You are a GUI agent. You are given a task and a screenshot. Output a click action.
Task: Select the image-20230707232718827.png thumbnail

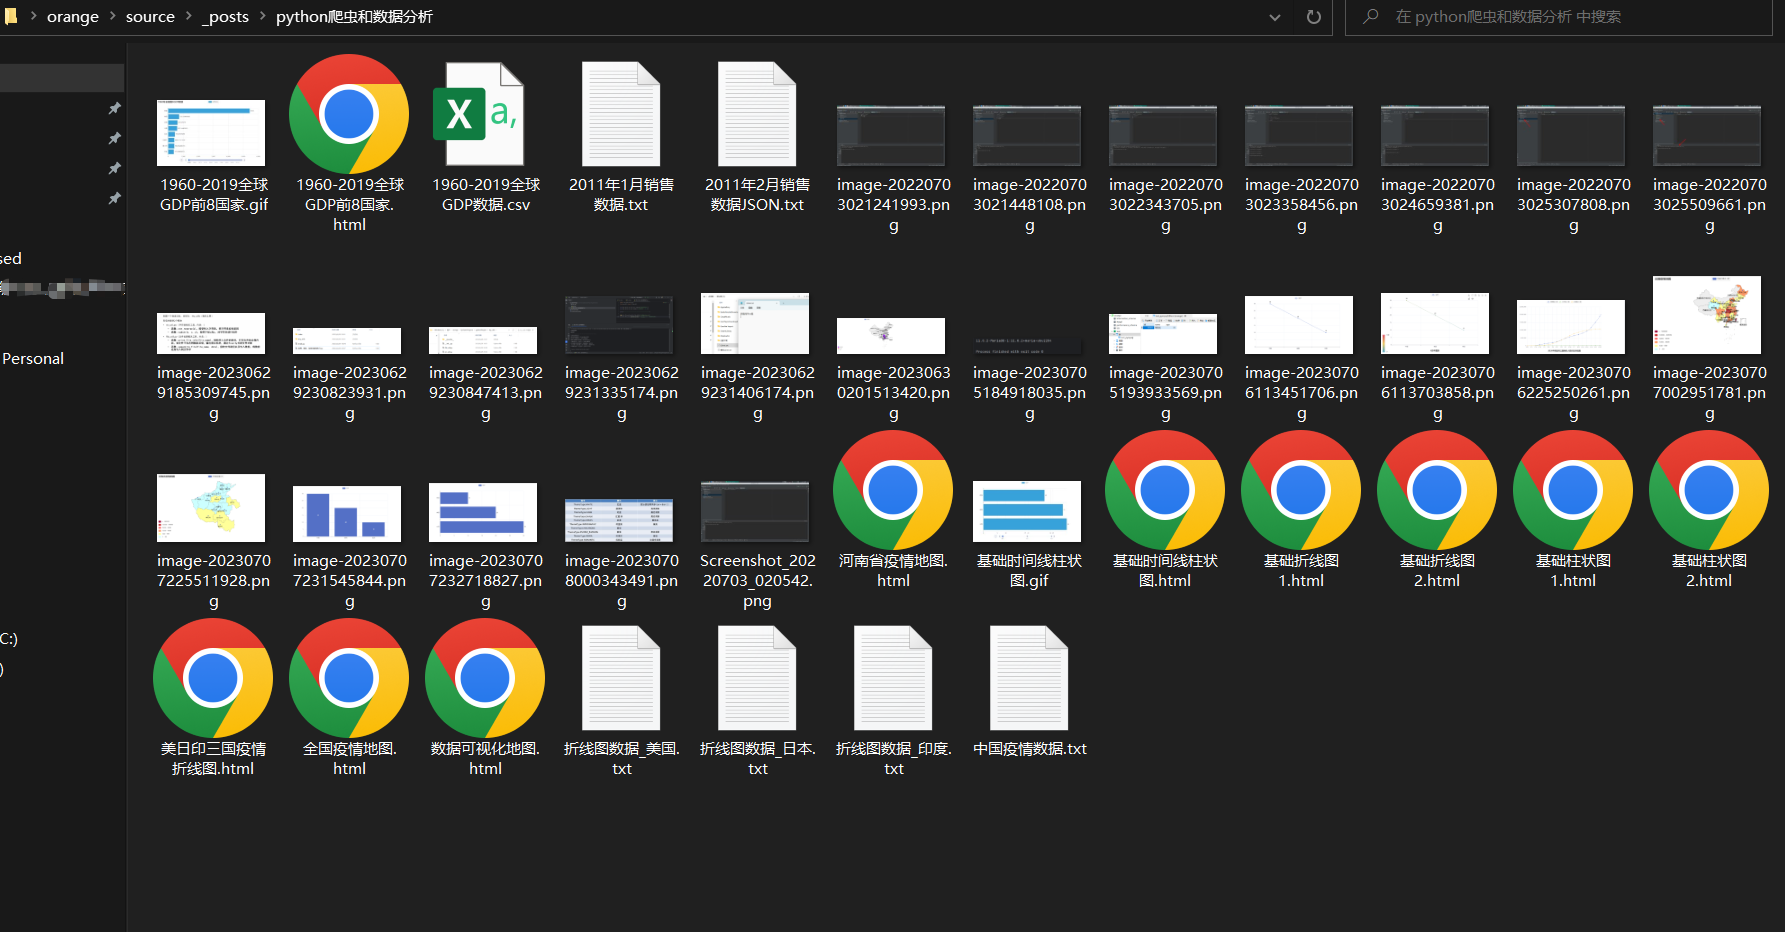483,512
